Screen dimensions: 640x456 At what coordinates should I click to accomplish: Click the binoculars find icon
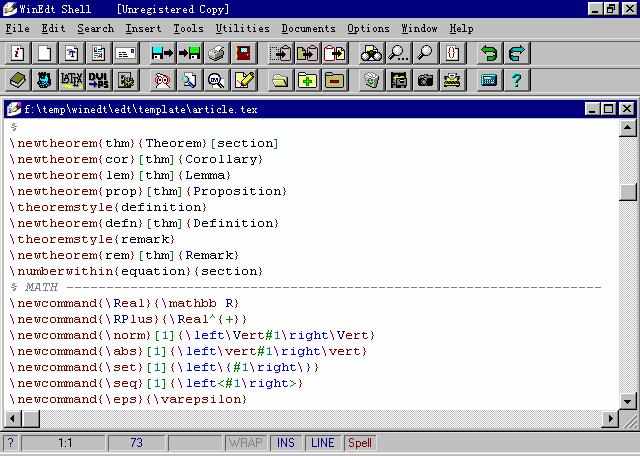point(372,53)
